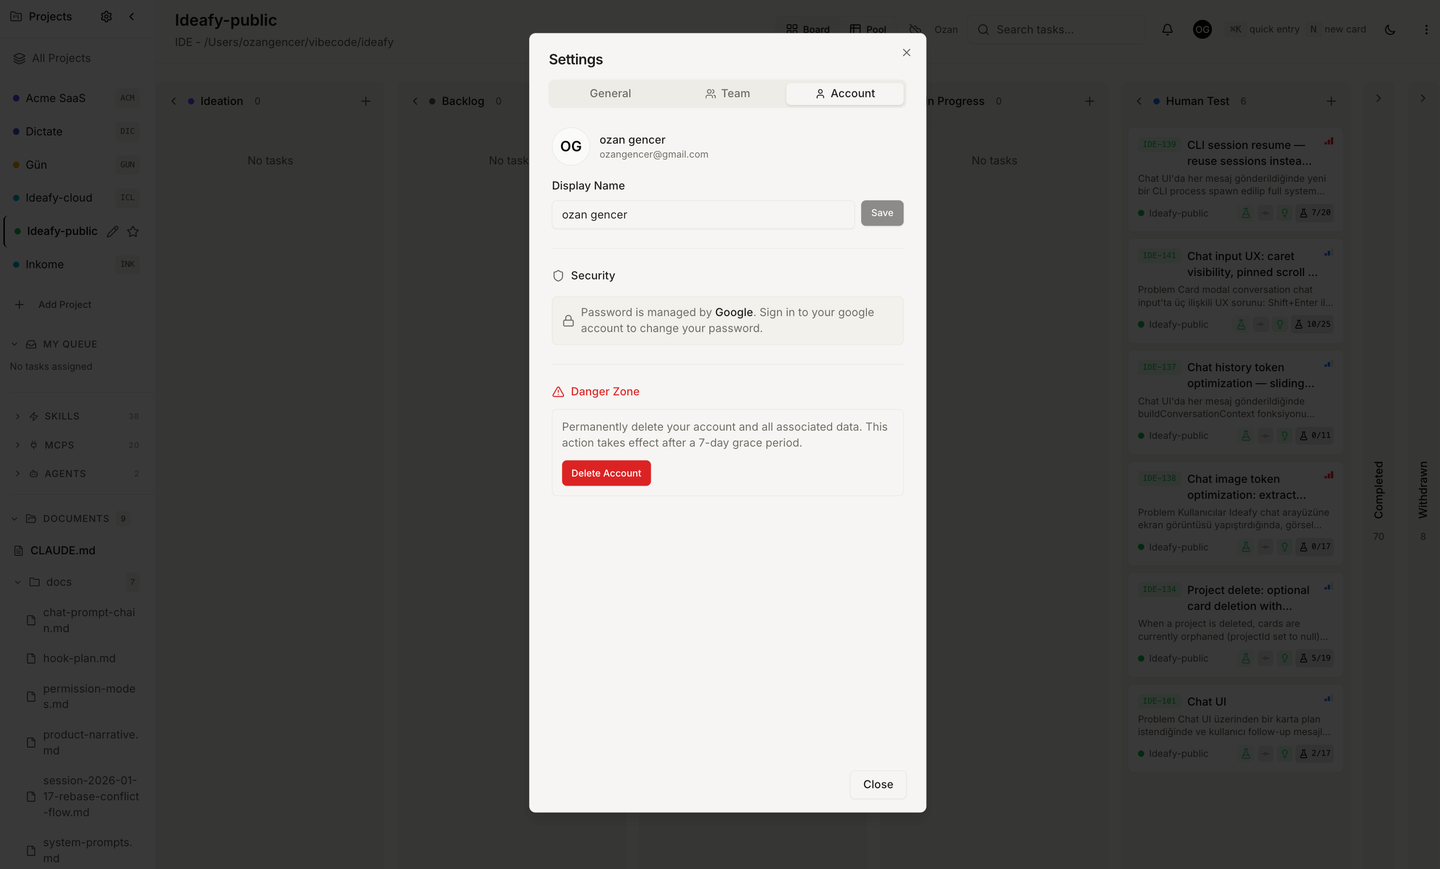Image resolution: width=1440 pixels, height=869 pixels.
Task: Open the 0/17 test counter on IDE-138
Action: [x=1315, y=547]
